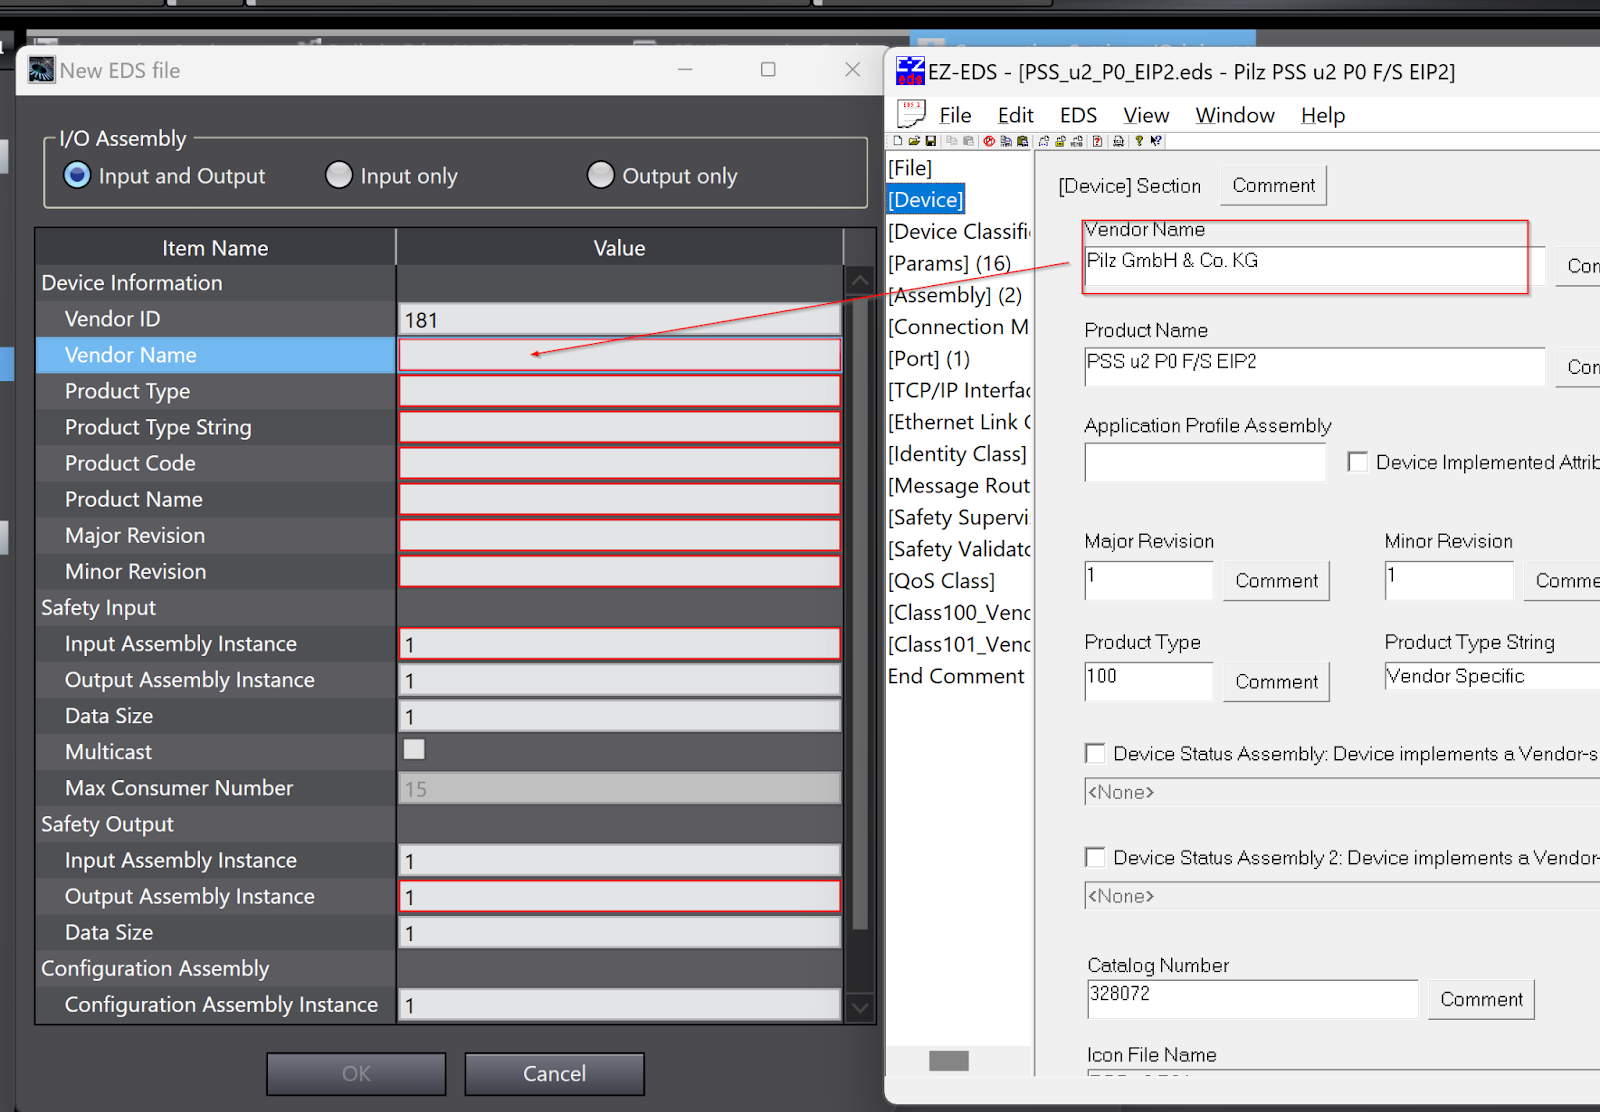Click the Vendor Name field with Pilz GmbH & Co. KG
Image resolution: width=1600 pixels, height=1112 pixels.
pyautogui.click(x=1314, y=266)
